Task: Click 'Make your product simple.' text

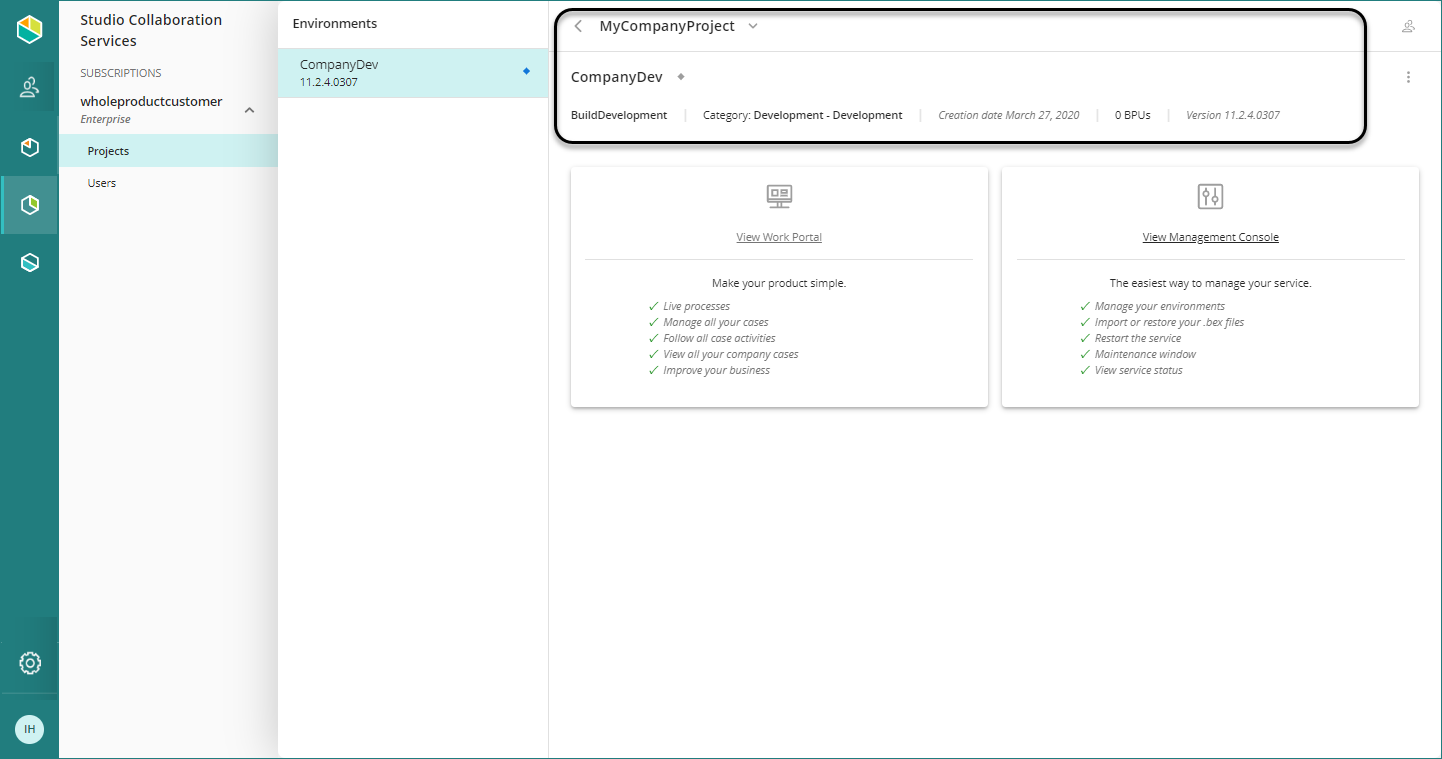Action: coord(779,283)
